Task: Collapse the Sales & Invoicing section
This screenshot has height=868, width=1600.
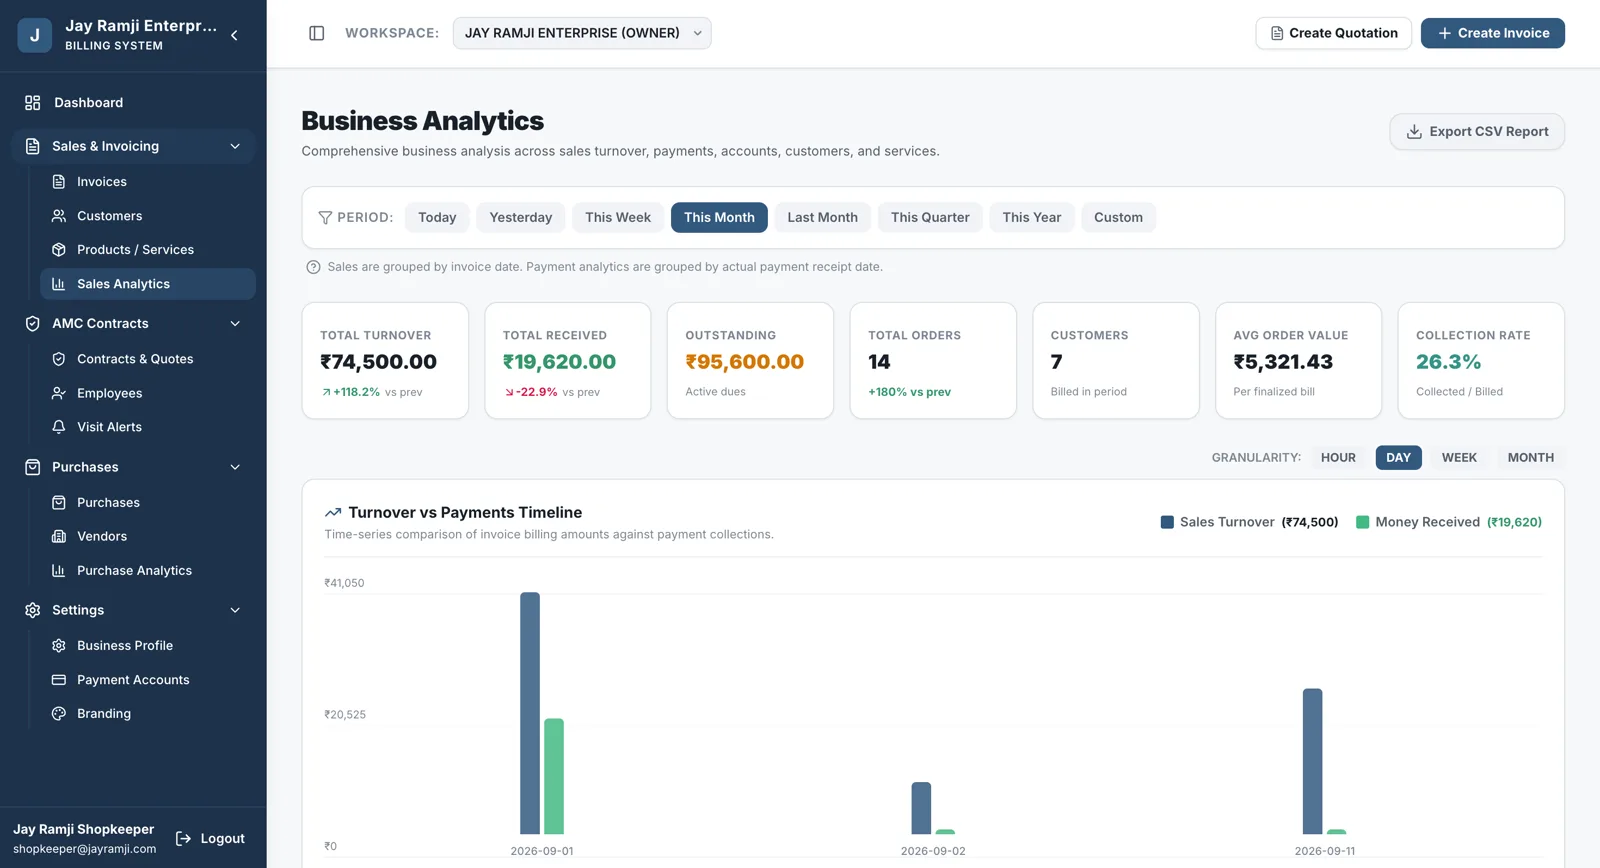Action: coord(235,146)
